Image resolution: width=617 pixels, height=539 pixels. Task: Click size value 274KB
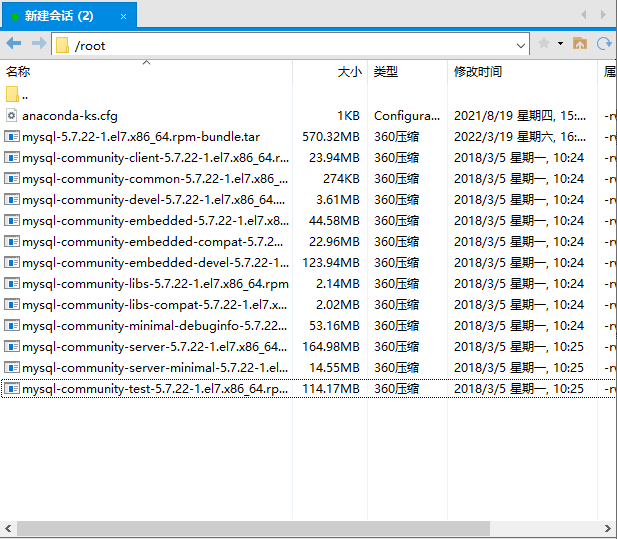point(341,179)
